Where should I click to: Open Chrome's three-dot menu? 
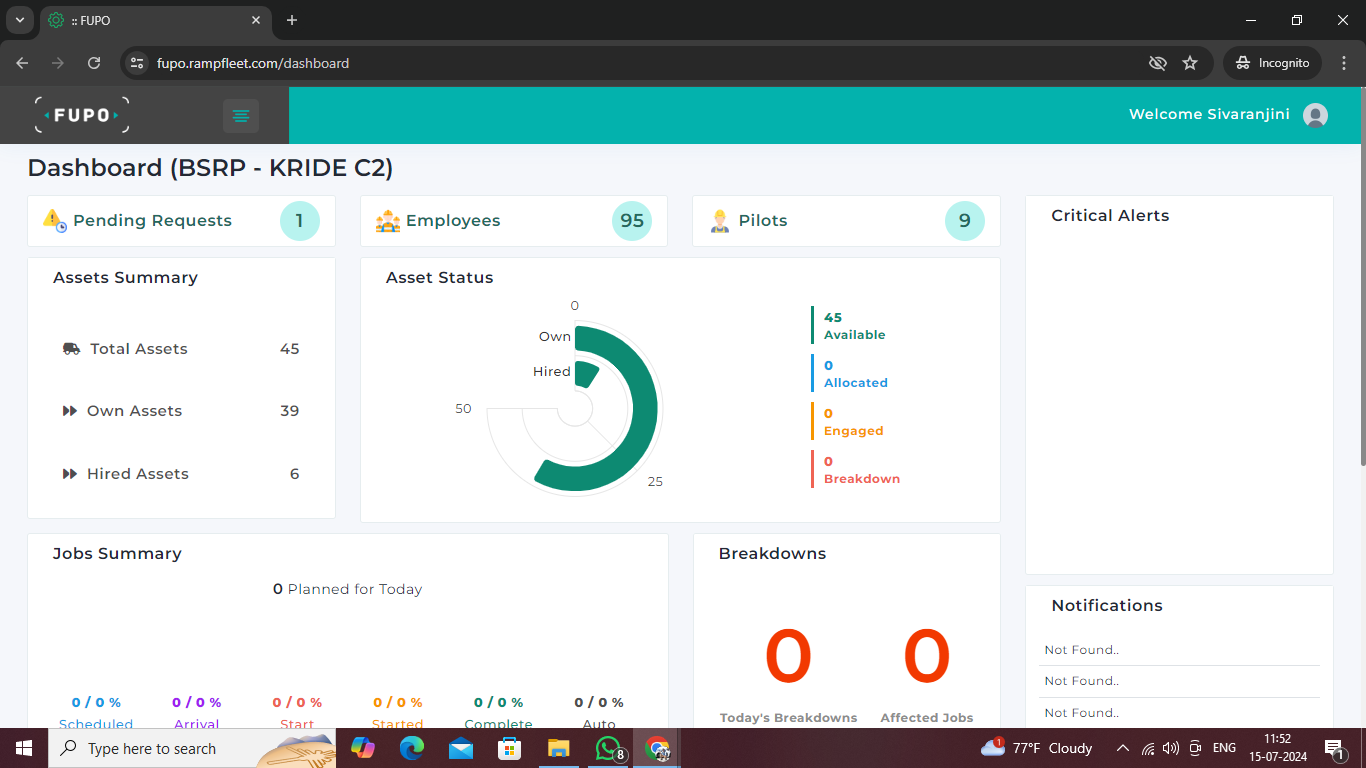point(1345,62)
